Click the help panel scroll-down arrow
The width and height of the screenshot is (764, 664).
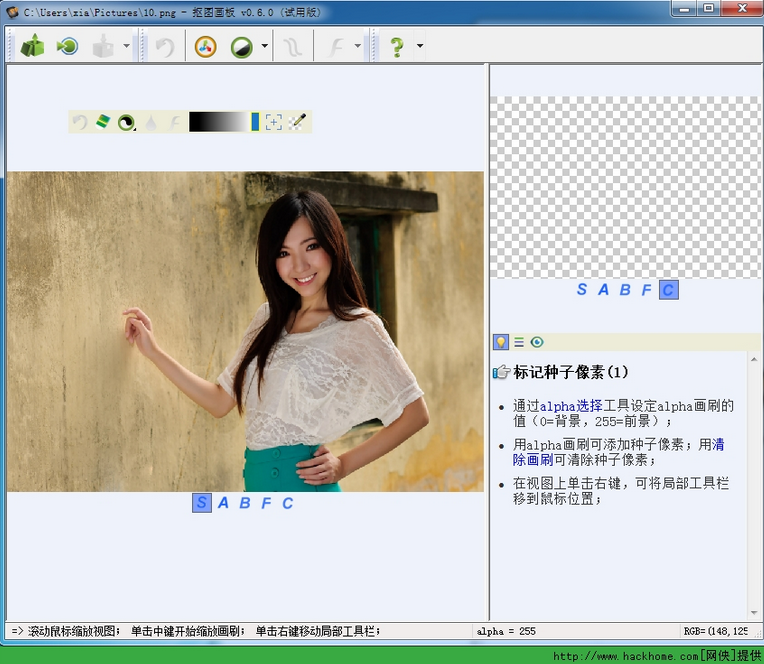coord(754,613)
